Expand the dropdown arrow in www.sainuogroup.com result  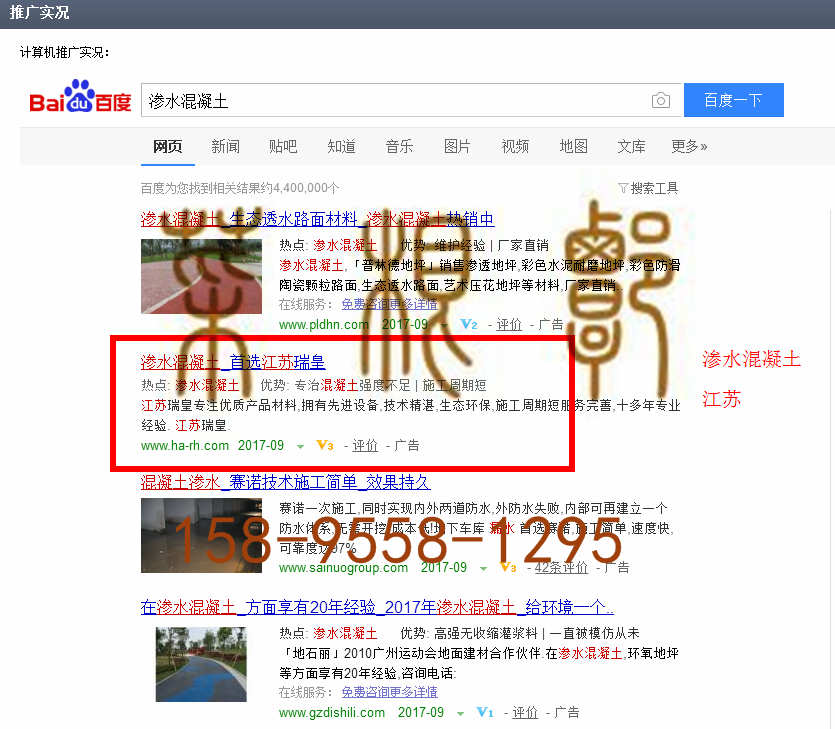(x=484, y=569)
